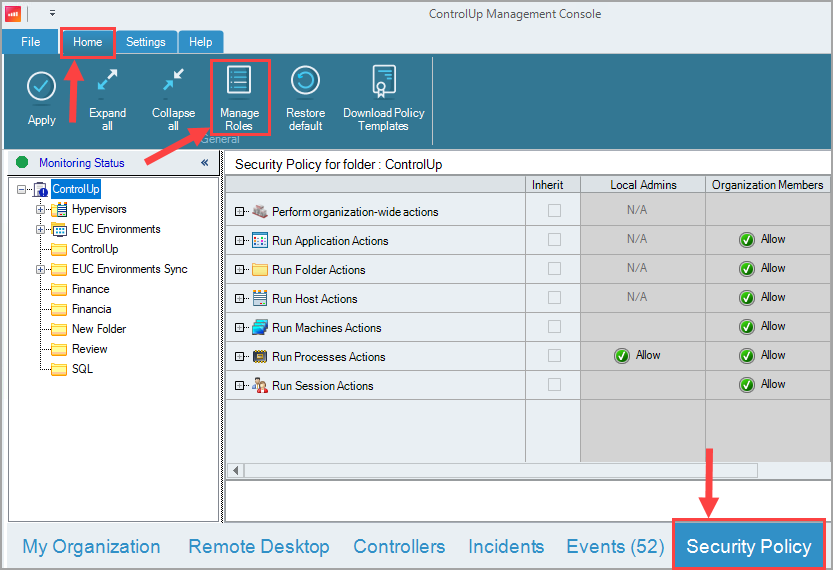Click the Apply checkmark icon
The image size is (833, 570).
click(x=41, y=86)
